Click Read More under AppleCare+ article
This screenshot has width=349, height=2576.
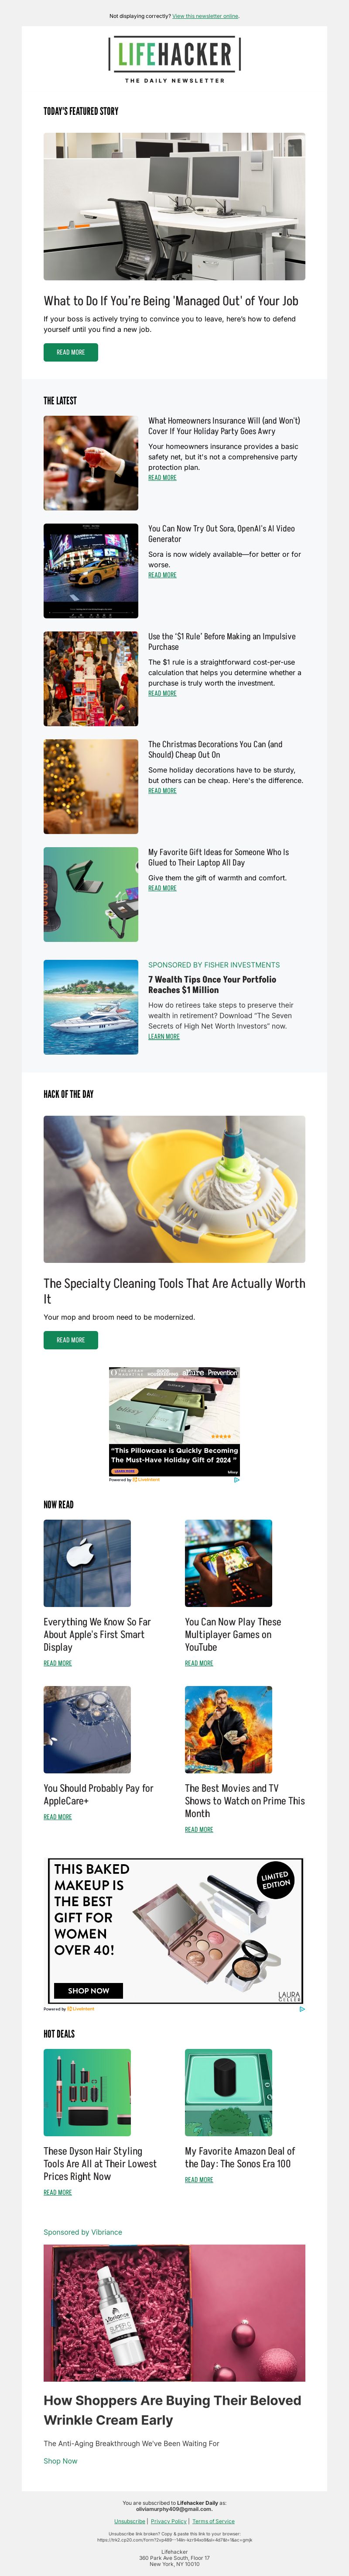pos(58,1817)
